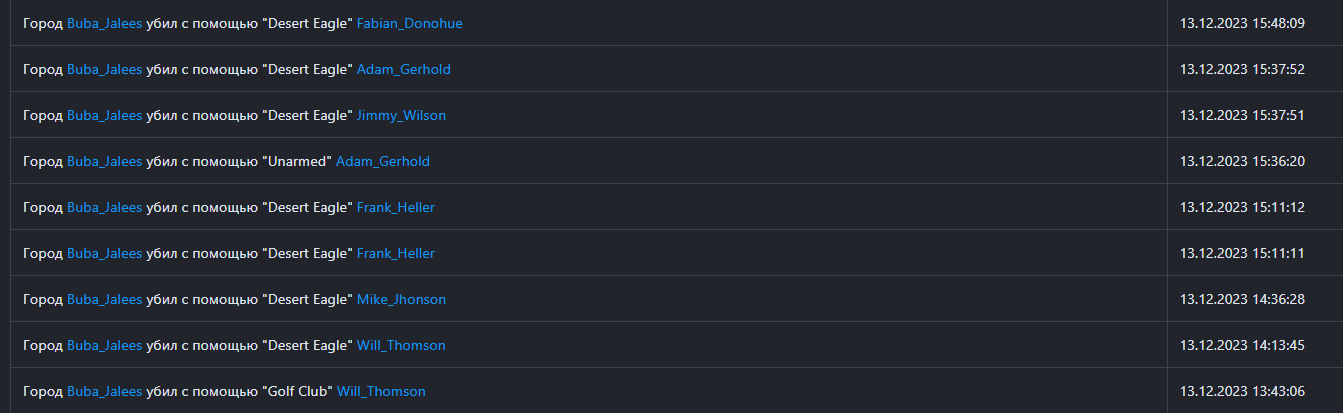
Task: Open Will_Thomson in the Golf Club row
Action: 380,391
